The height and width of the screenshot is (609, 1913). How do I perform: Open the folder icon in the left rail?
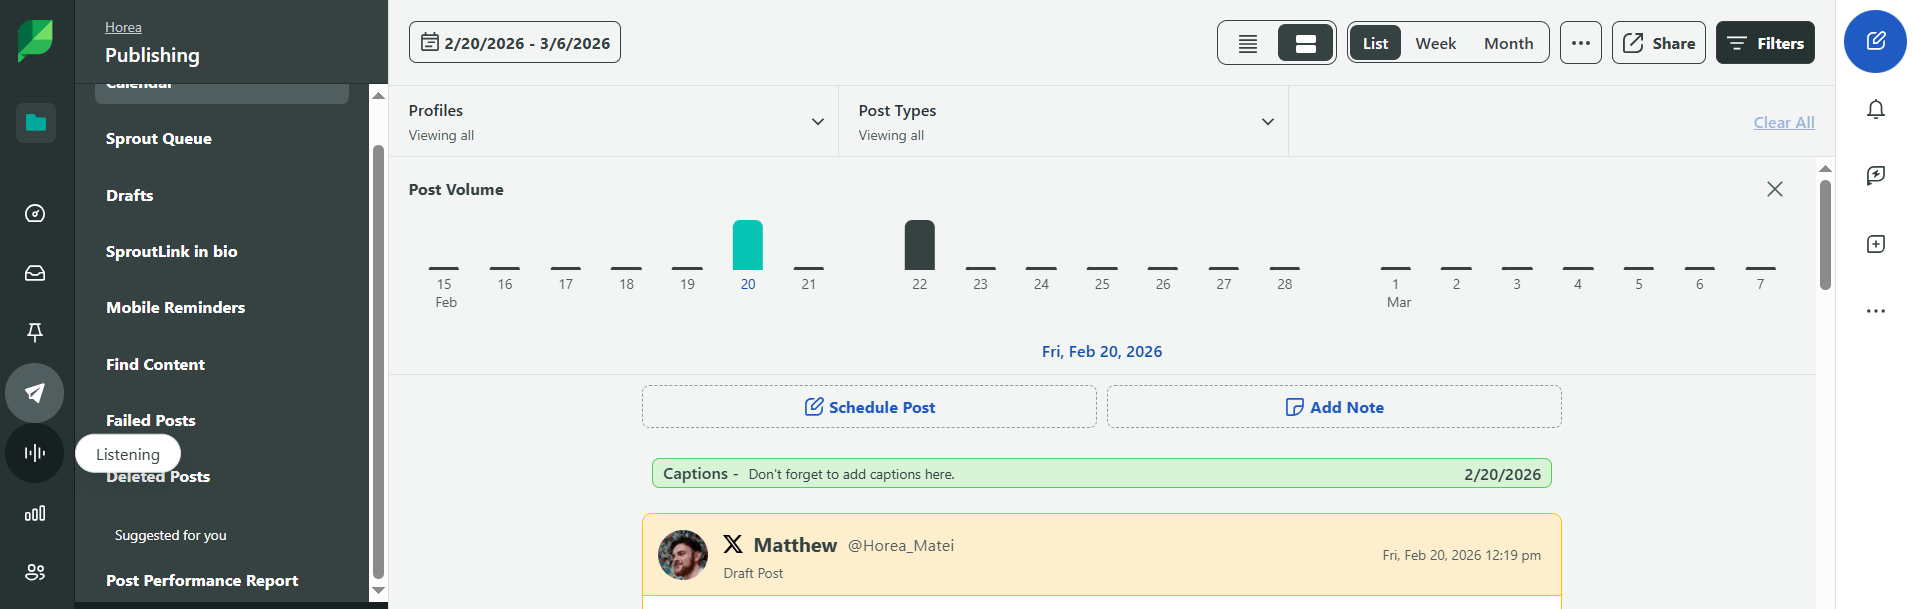click(36, 123)
